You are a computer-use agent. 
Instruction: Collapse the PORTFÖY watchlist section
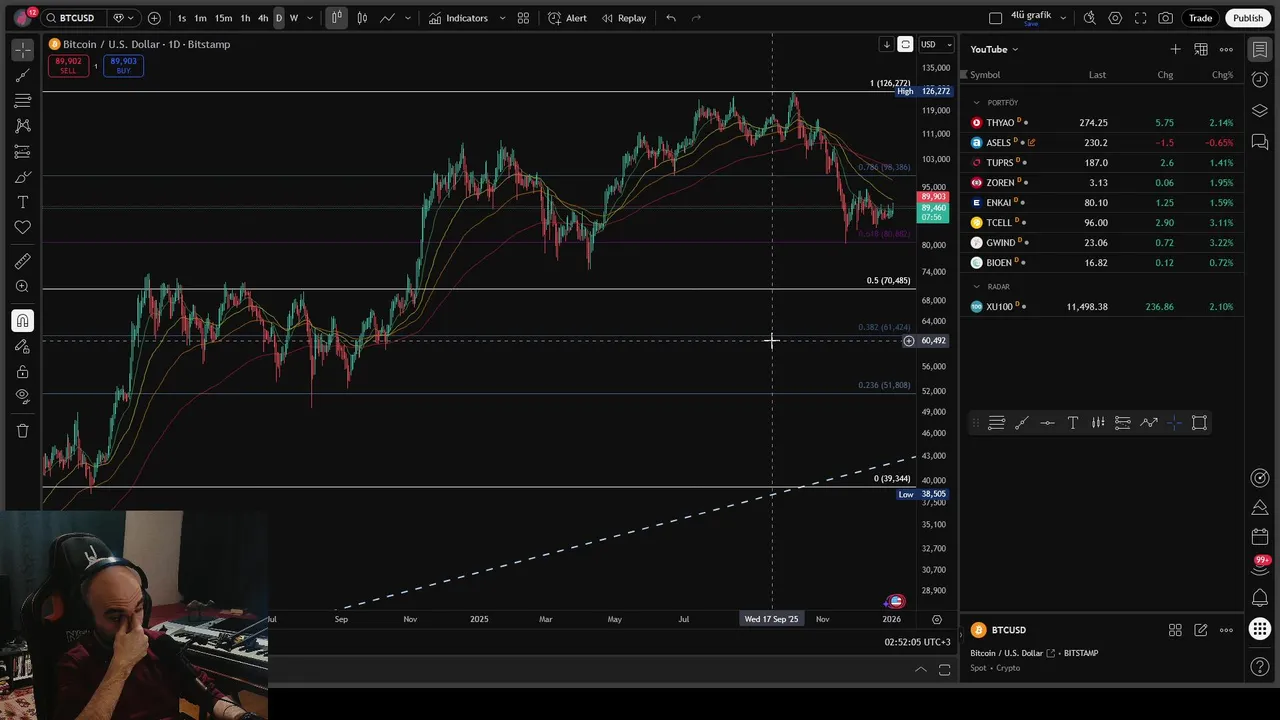click(x=977, y=103)
